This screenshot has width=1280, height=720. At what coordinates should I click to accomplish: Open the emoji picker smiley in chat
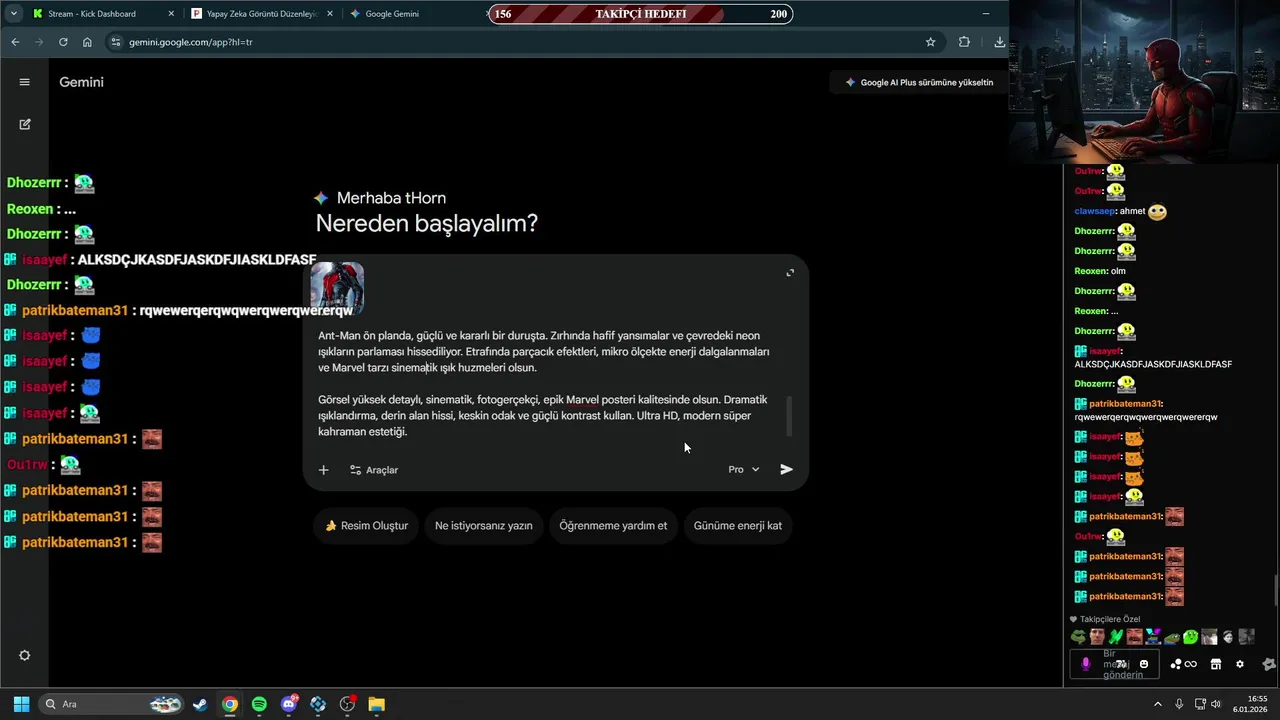(1144, 664)
